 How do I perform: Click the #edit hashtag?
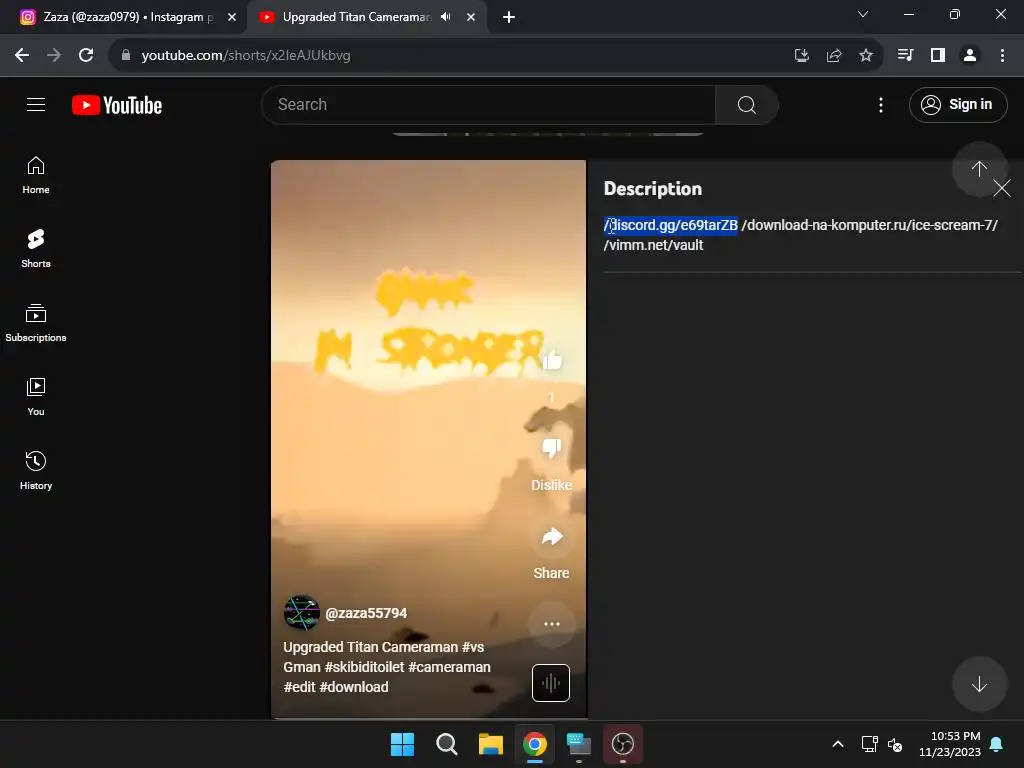[300, 687]
